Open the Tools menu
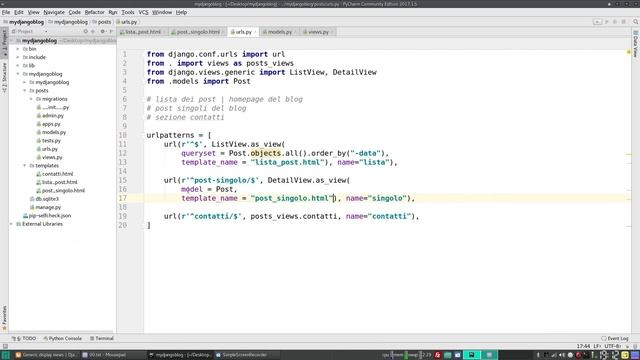Image resolution: width=640 pixels, height=360 pixels. tap(128, 12)
